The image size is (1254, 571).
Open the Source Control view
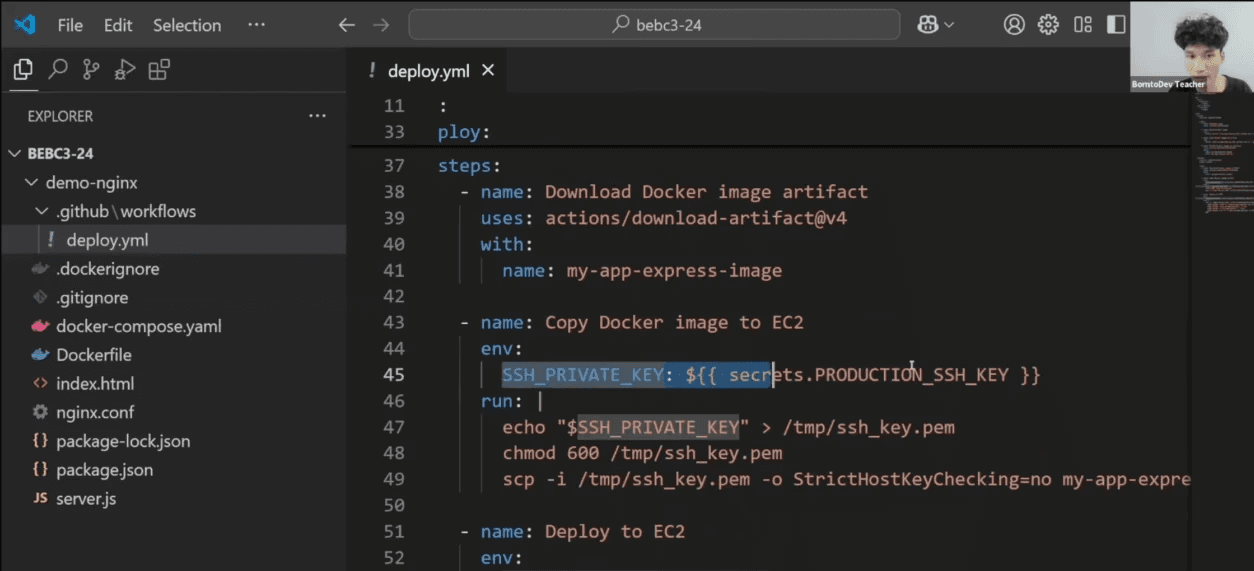tap(91, 69)
